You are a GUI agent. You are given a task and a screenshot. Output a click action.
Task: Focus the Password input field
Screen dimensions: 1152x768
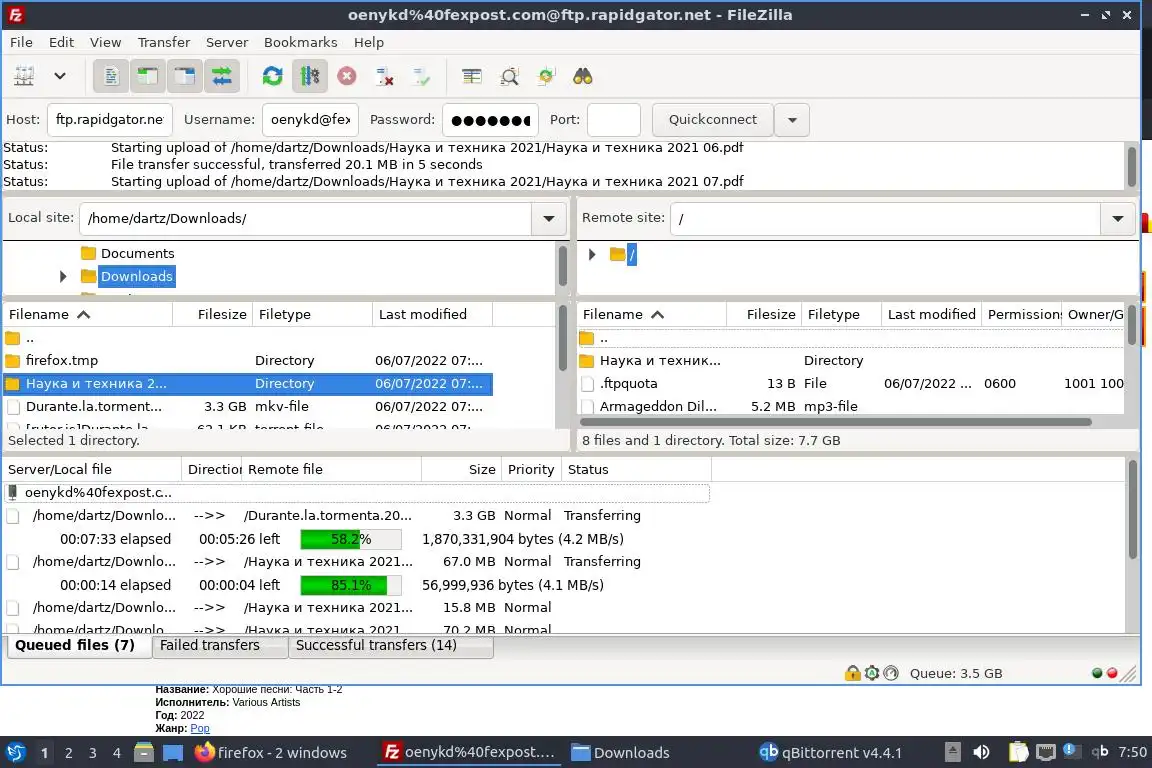(x=490, y=119)
